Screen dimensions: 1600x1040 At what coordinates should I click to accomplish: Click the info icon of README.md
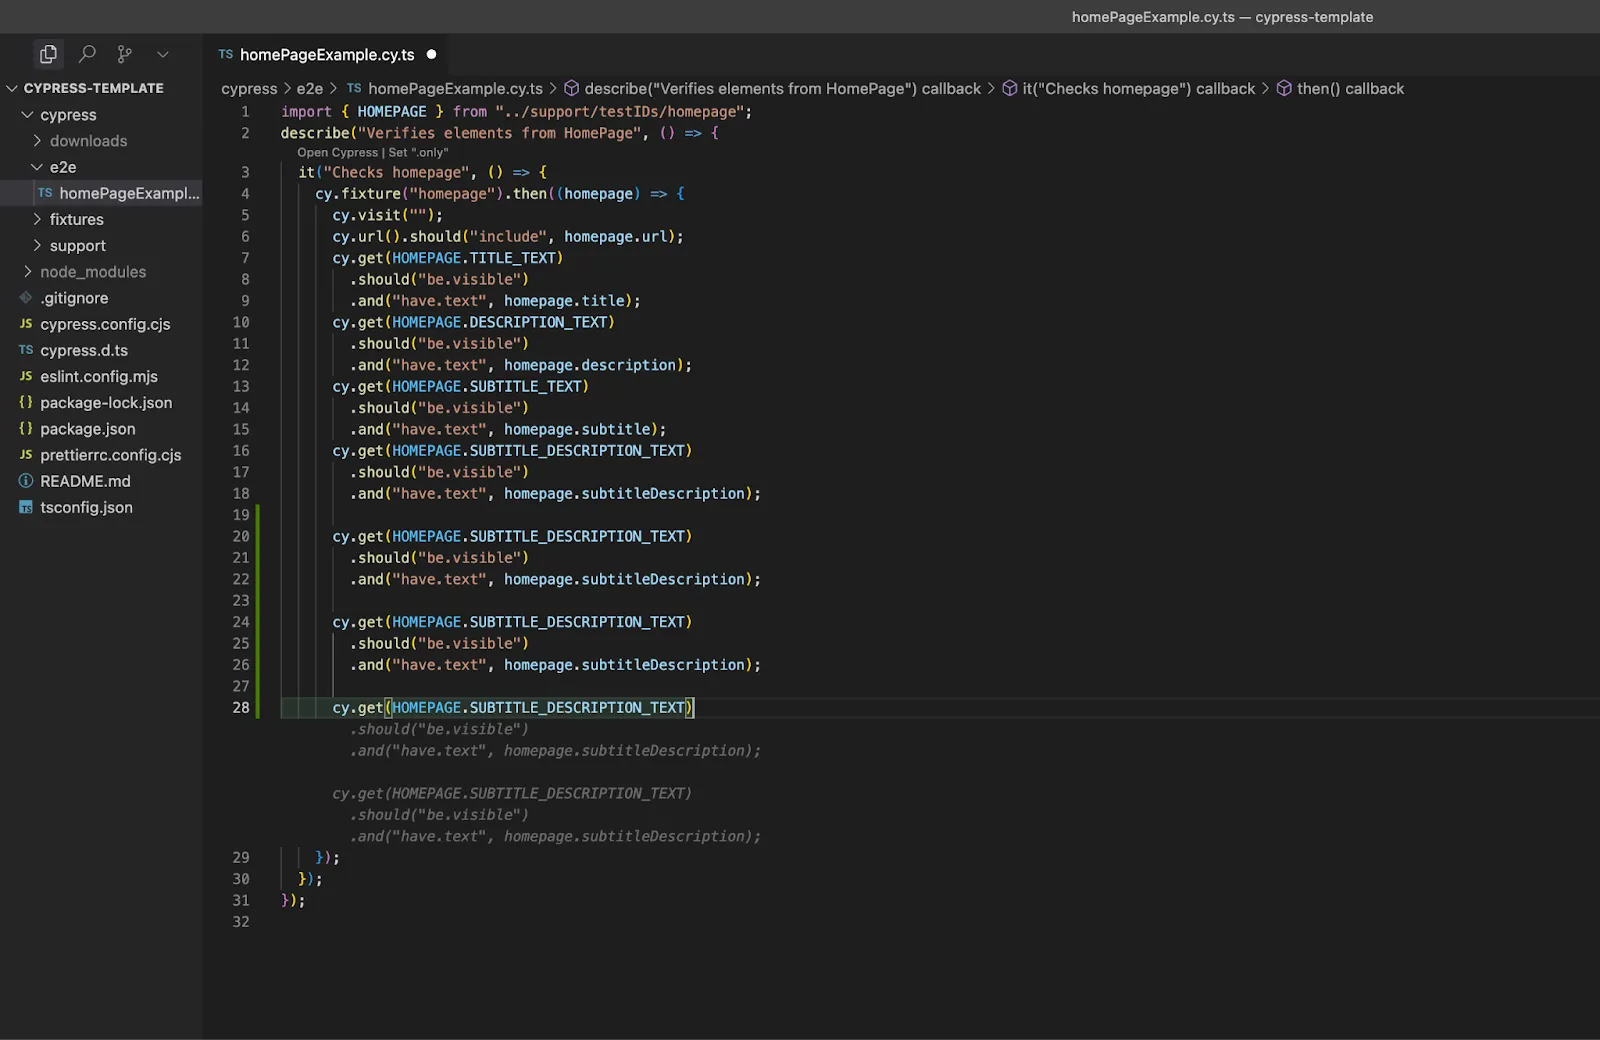click(x=26, y=481)
